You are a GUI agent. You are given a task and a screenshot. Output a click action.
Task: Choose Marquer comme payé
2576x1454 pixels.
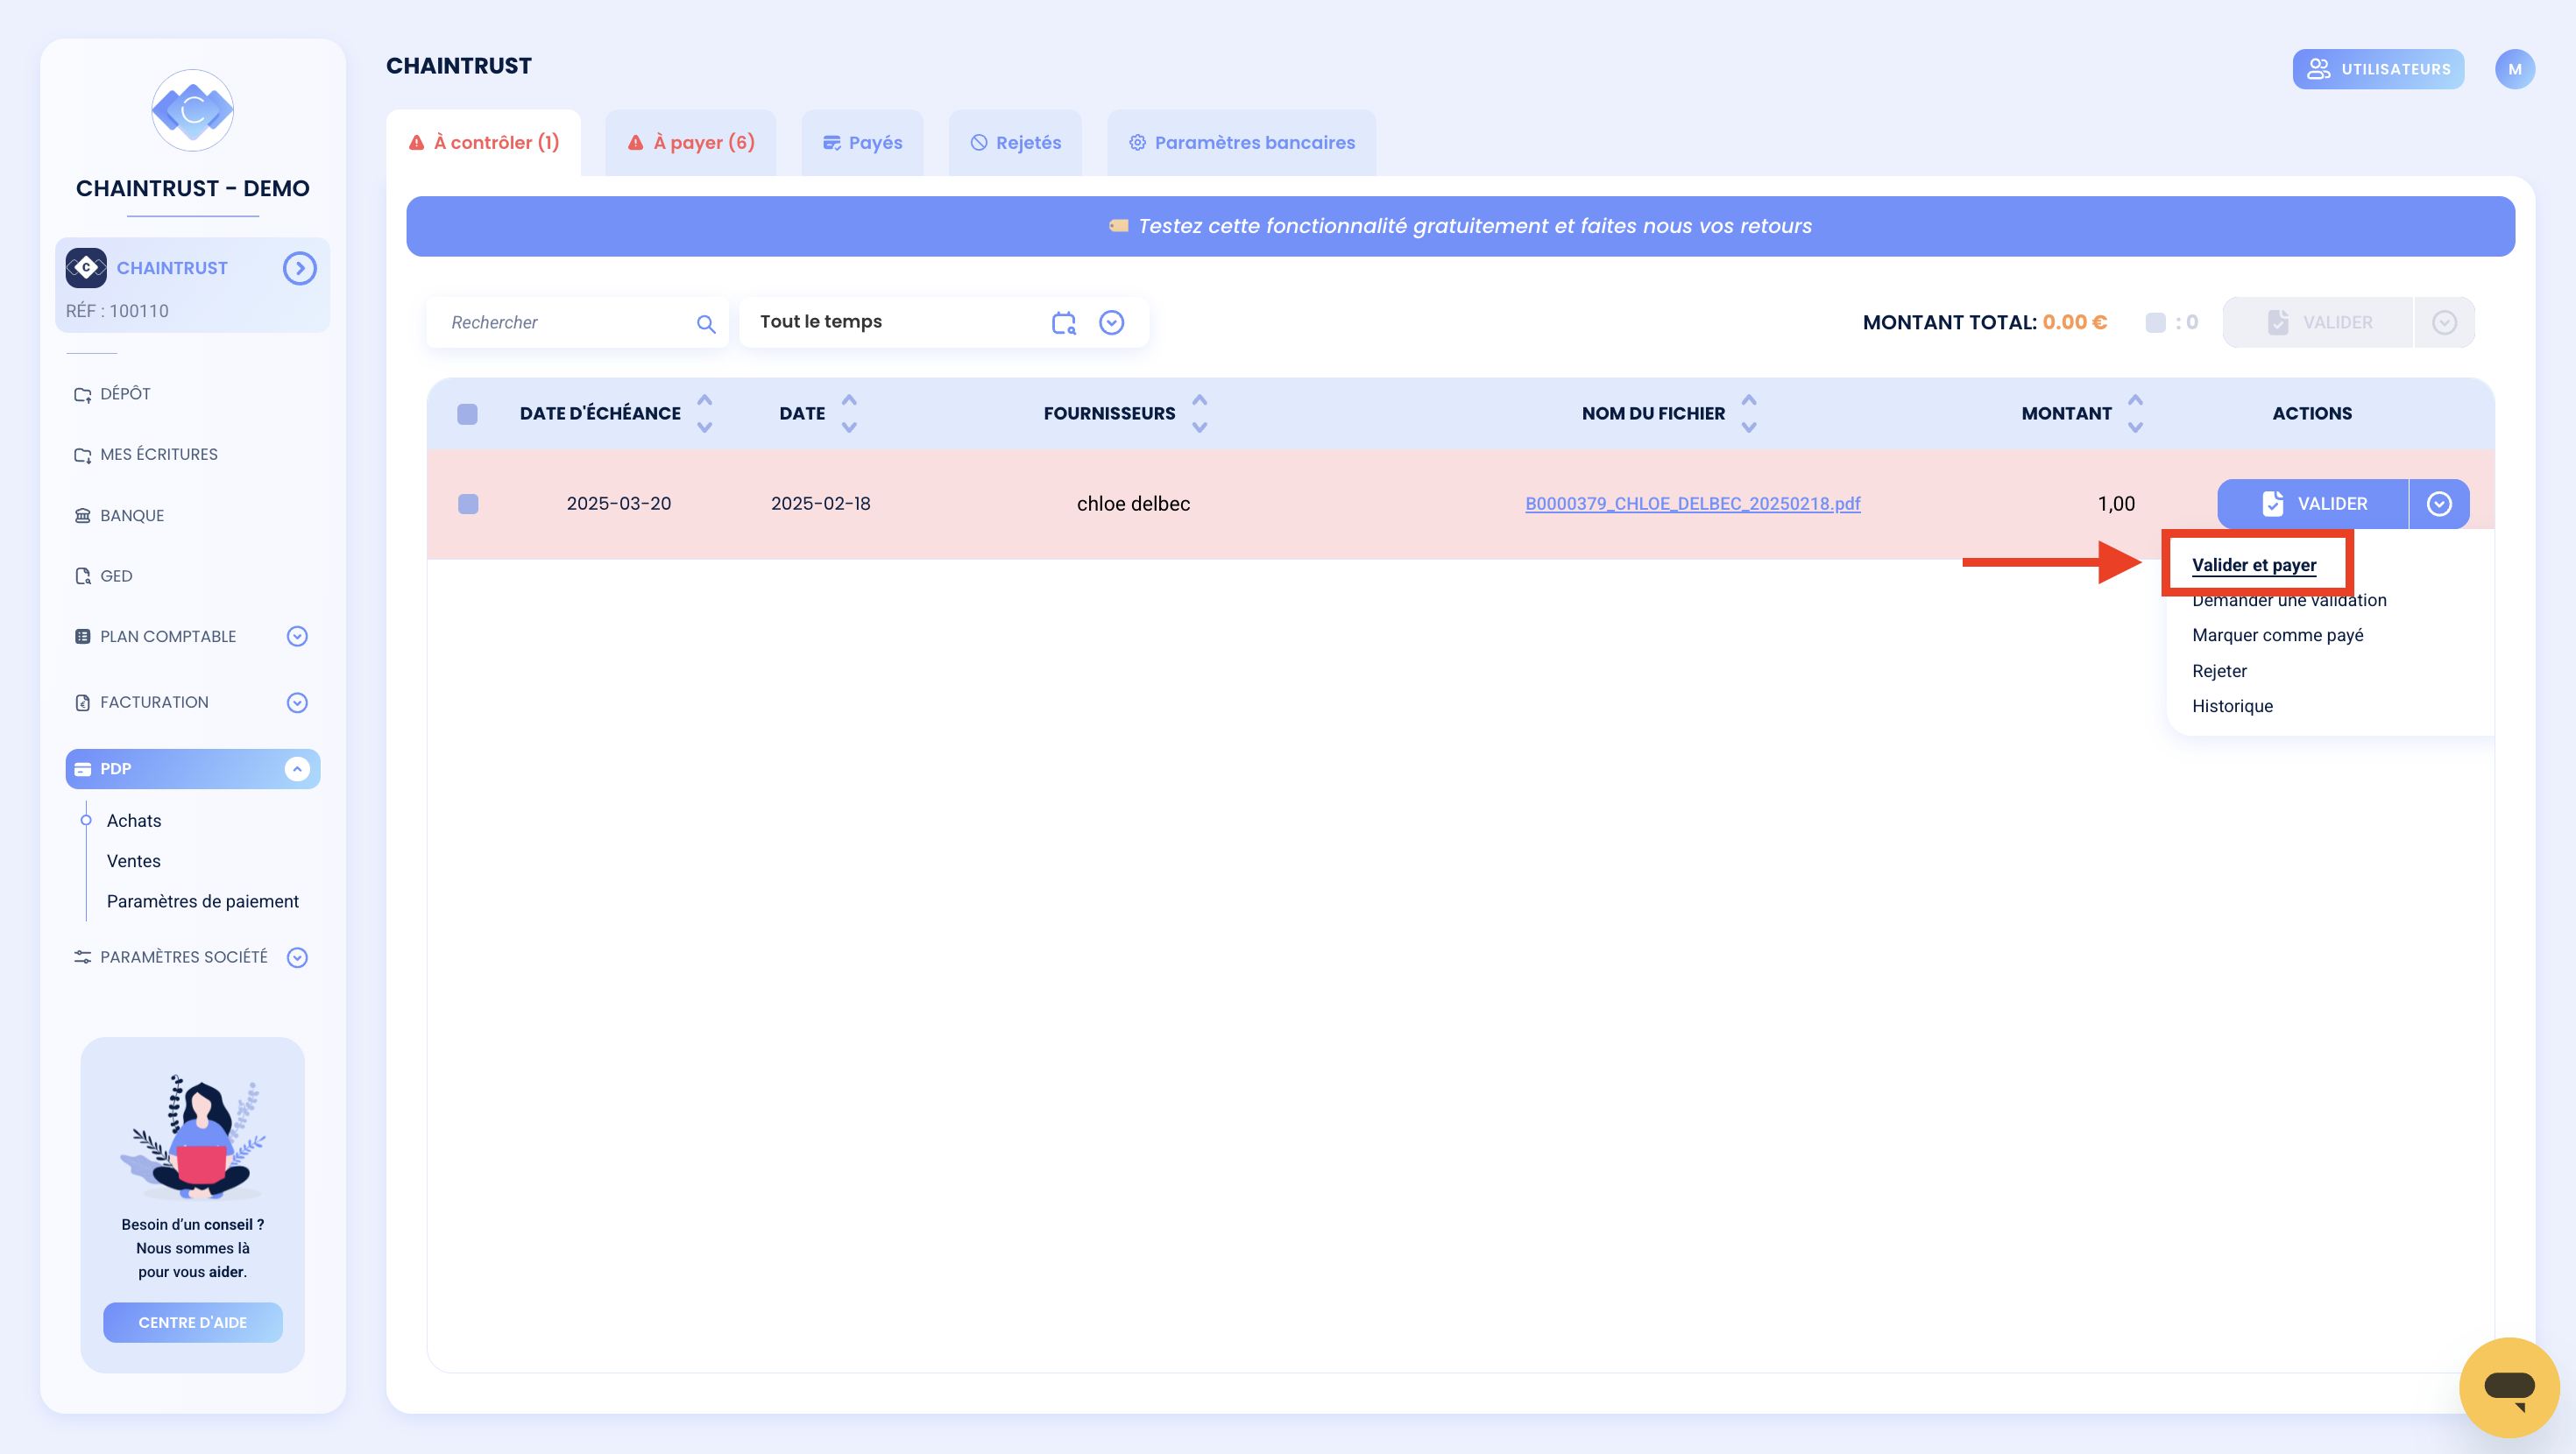click(2277, 635)
